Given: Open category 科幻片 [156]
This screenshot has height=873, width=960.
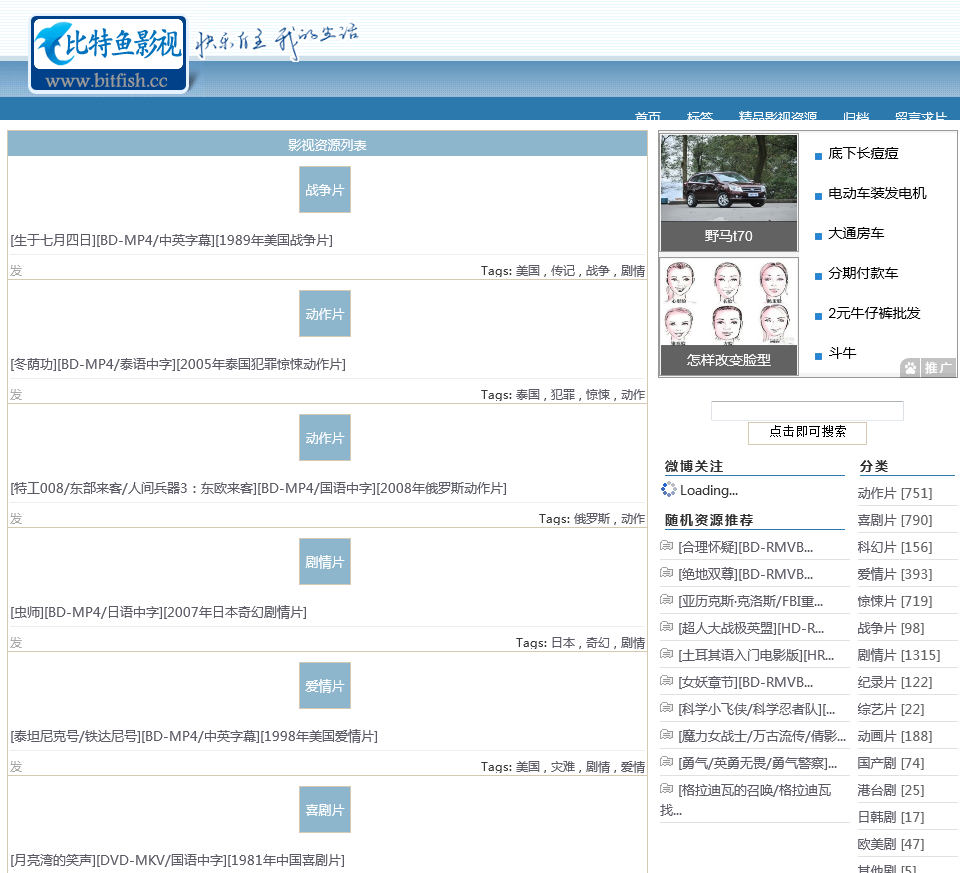Looking at the screenshot, I should 894,547.
